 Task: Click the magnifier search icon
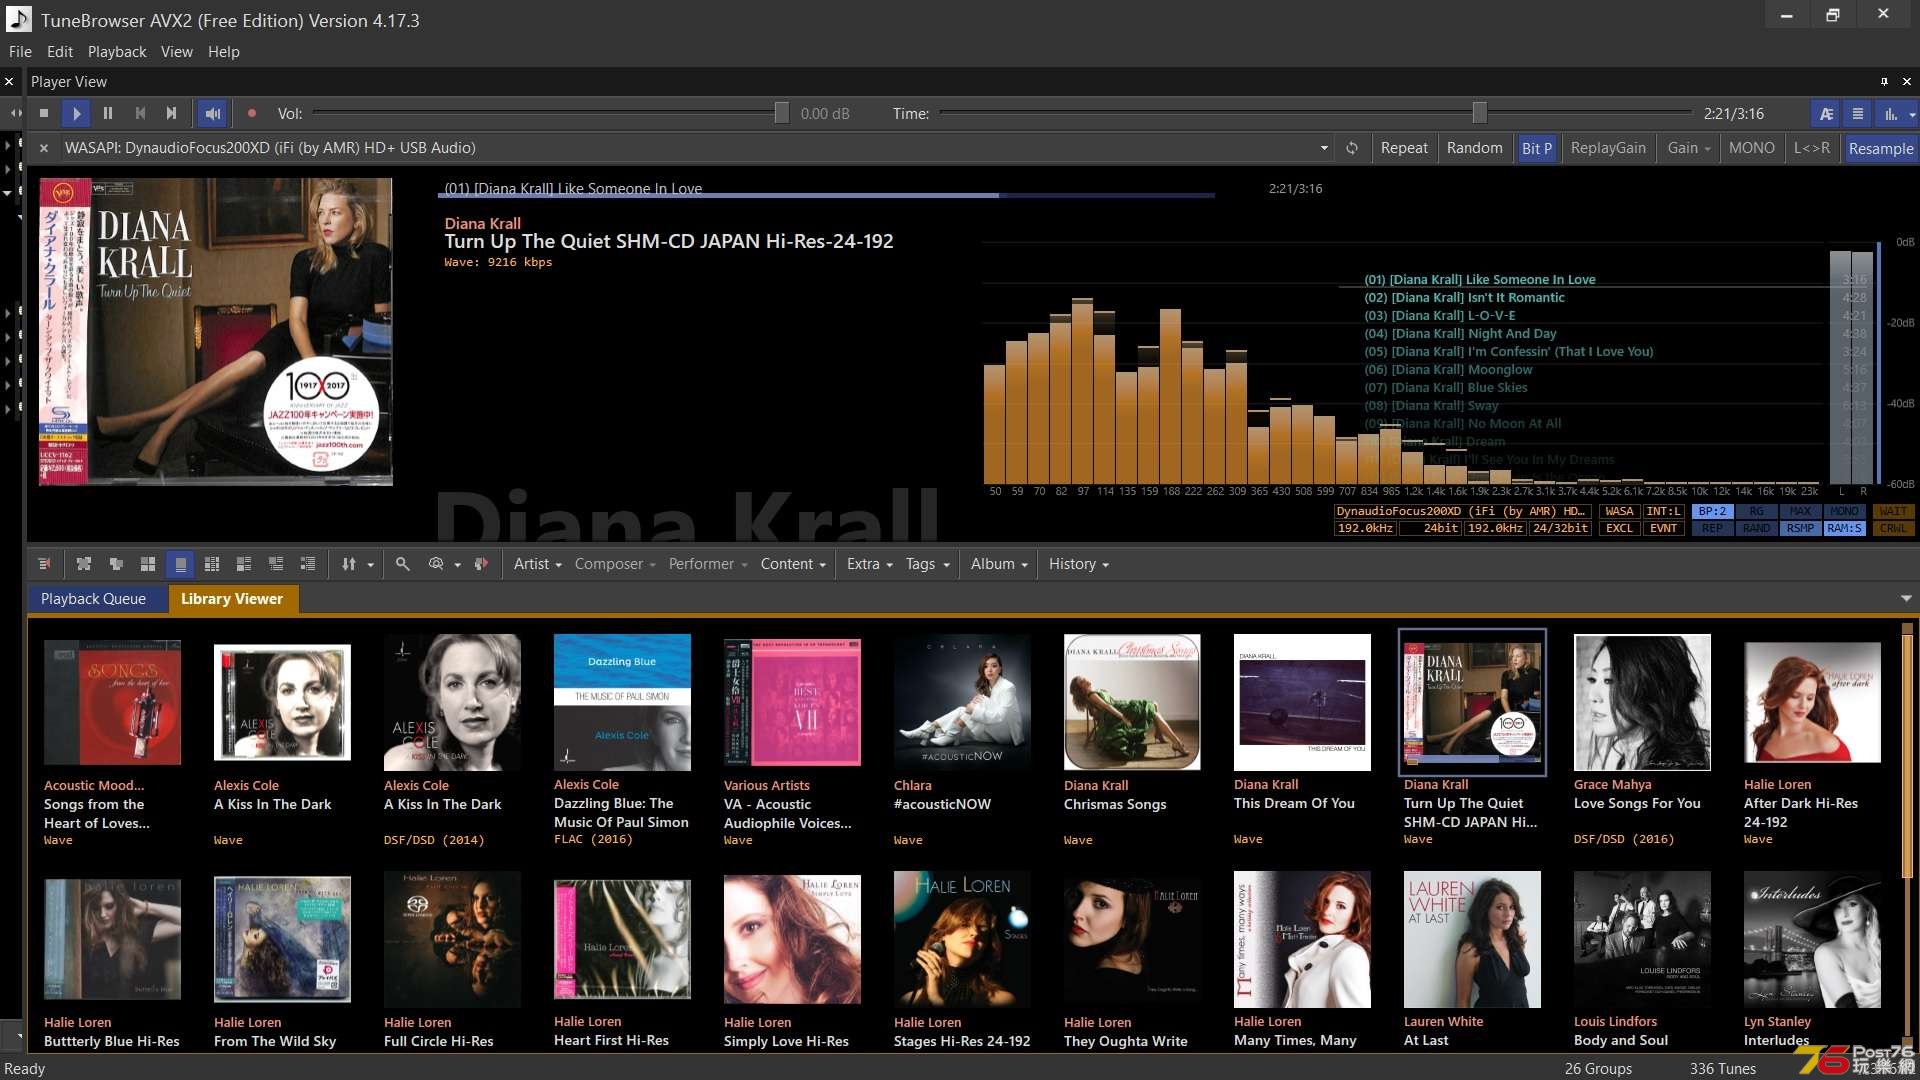(x=402, y=564)
